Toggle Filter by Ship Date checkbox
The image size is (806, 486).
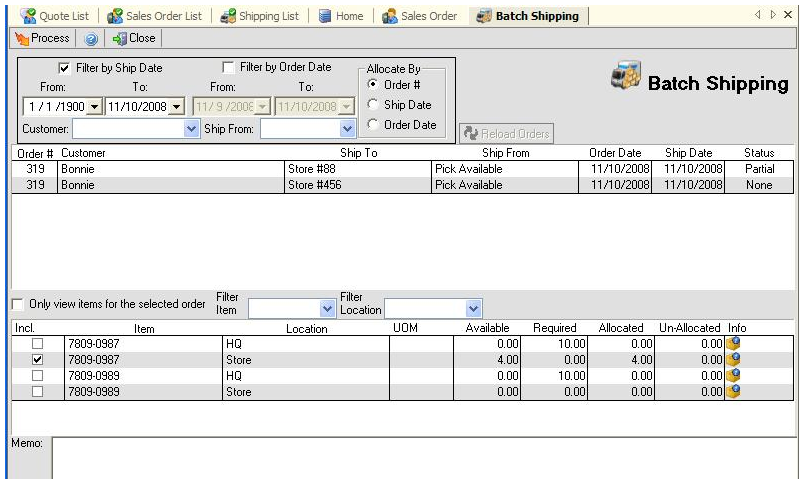point(65,68)
